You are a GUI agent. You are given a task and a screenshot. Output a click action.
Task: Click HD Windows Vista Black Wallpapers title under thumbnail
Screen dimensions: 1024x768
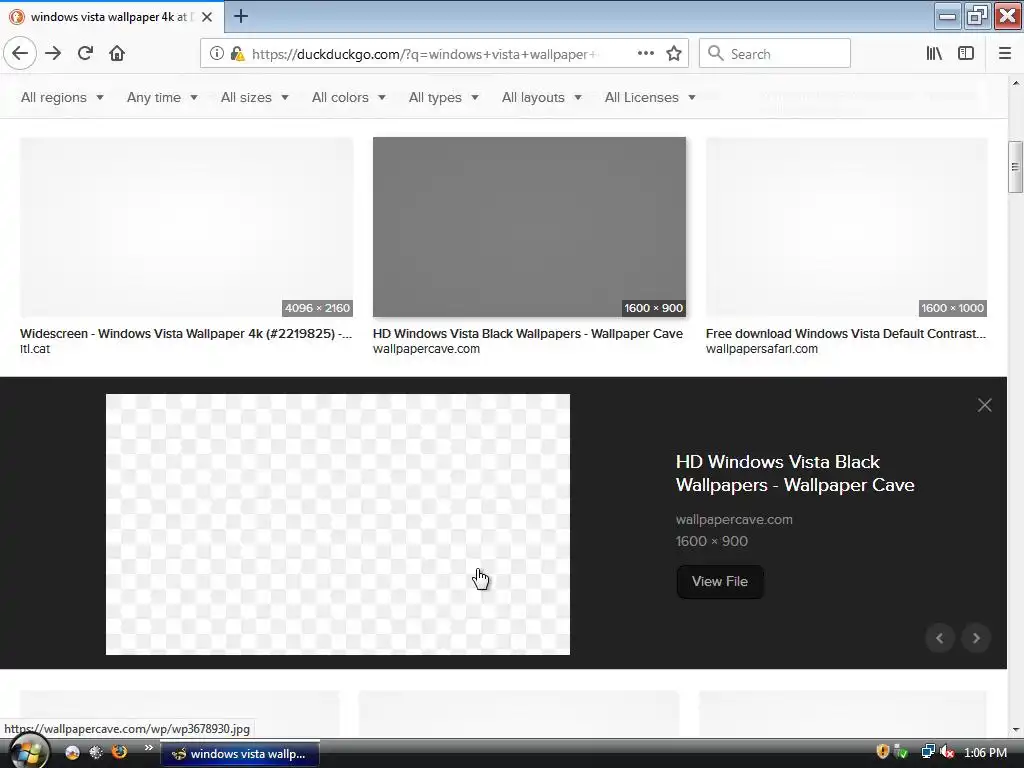point(528,334)
